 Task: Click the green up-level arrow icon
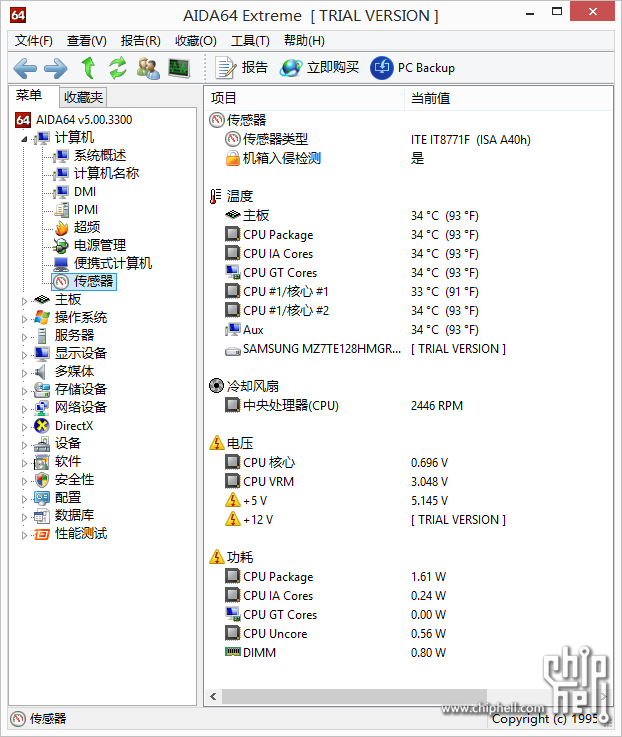[x=88, y=68]
